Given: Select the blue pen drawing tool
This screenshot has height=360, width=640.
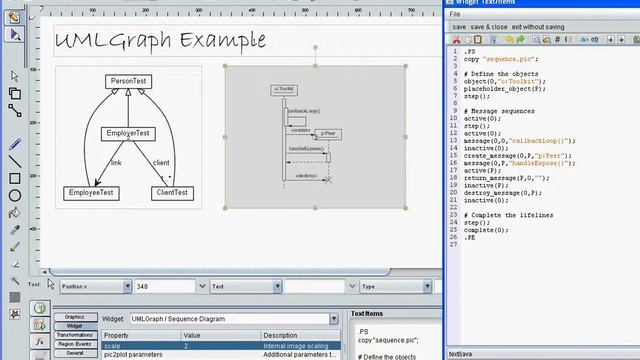Looking at the screenshot, I should click(15, 144).
